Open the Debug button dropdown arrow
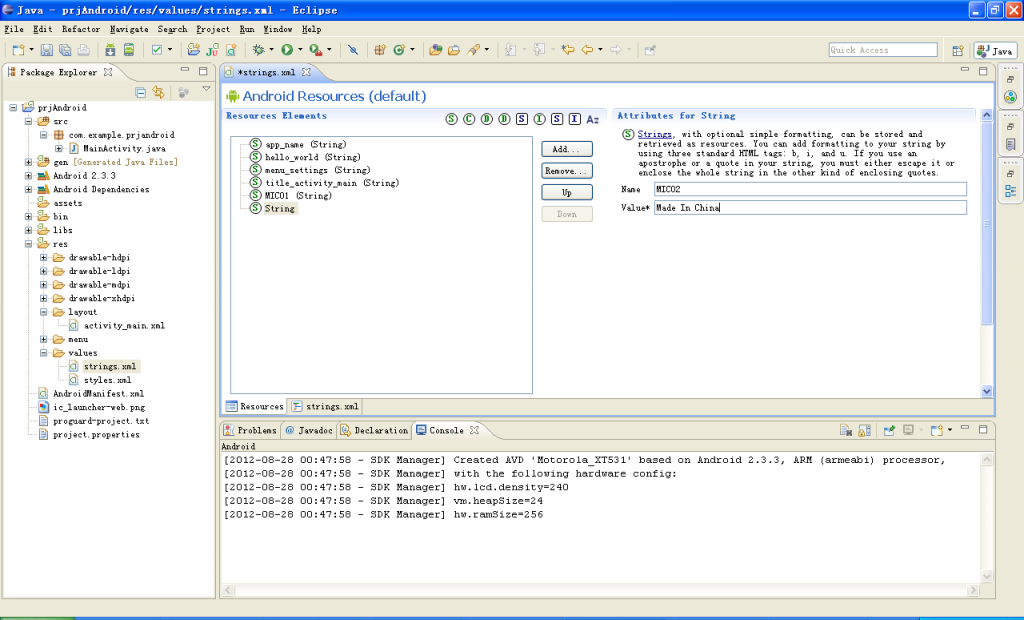The height and width of the screenshot is (620, 1024). coord(272,50)
